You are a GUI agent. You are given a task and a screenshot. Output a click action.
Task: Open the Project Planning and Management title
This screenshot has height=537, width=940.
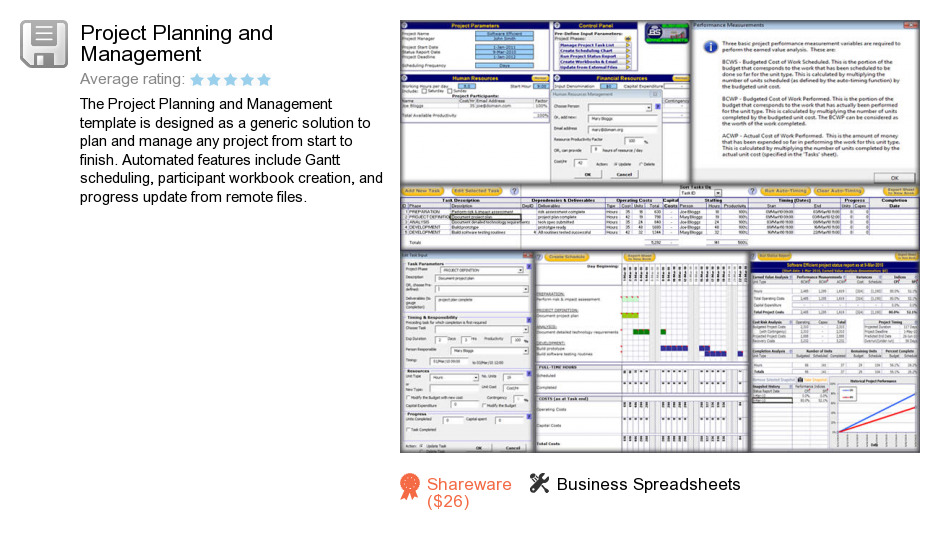176,43
